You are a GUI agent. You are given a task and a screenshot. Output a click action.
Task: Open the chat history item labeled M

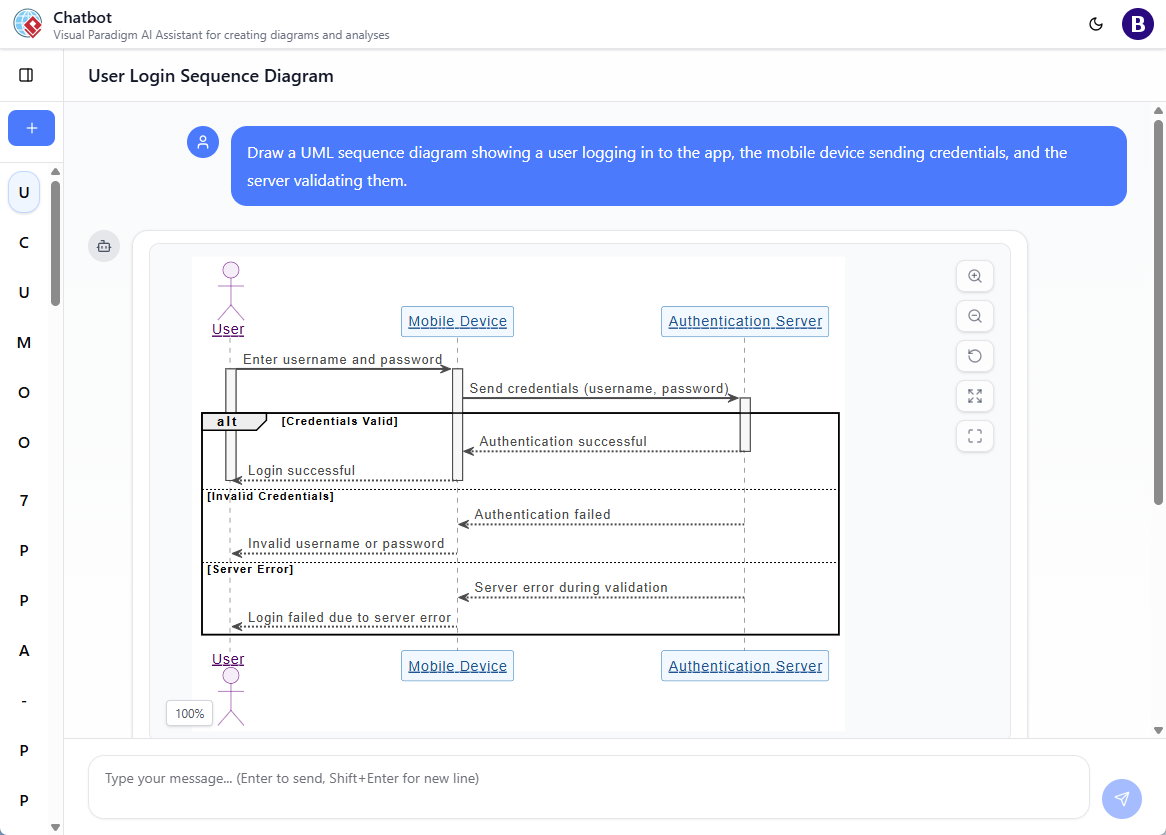pos(24,343)
